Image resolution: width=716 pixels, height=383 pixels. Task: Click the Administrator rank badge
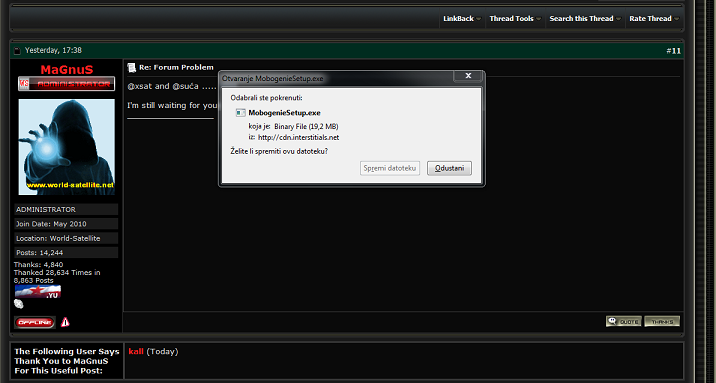(67, 84)
